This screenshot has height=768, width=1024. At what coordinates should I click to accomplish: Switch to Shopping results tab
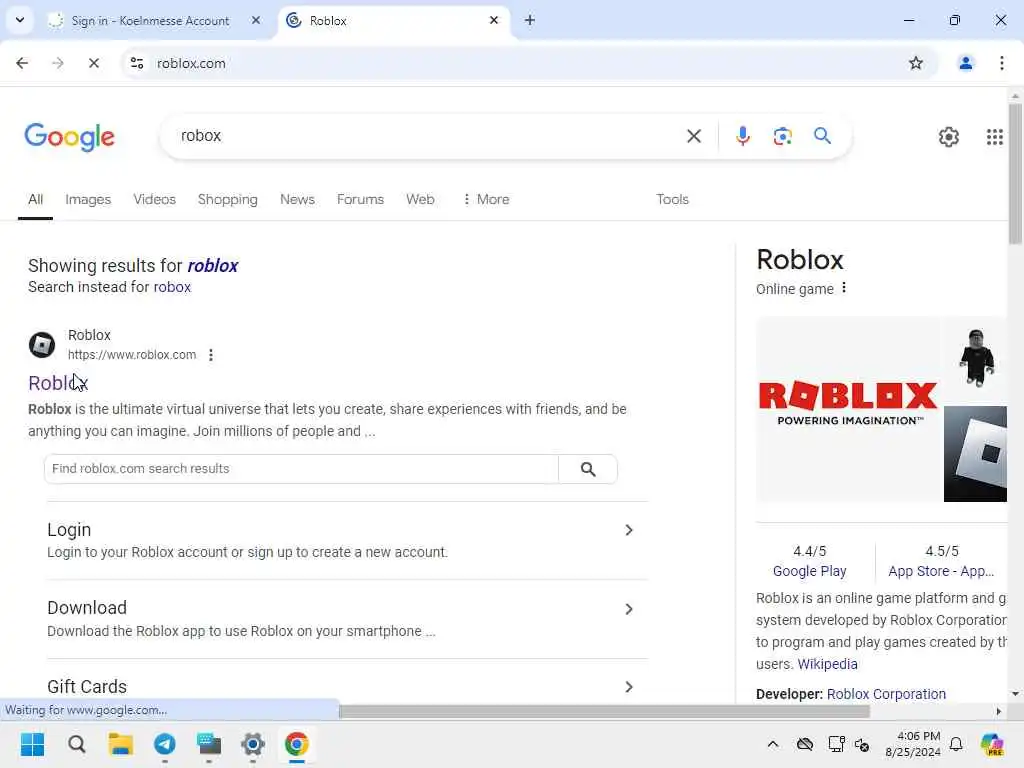pos(227,199)
